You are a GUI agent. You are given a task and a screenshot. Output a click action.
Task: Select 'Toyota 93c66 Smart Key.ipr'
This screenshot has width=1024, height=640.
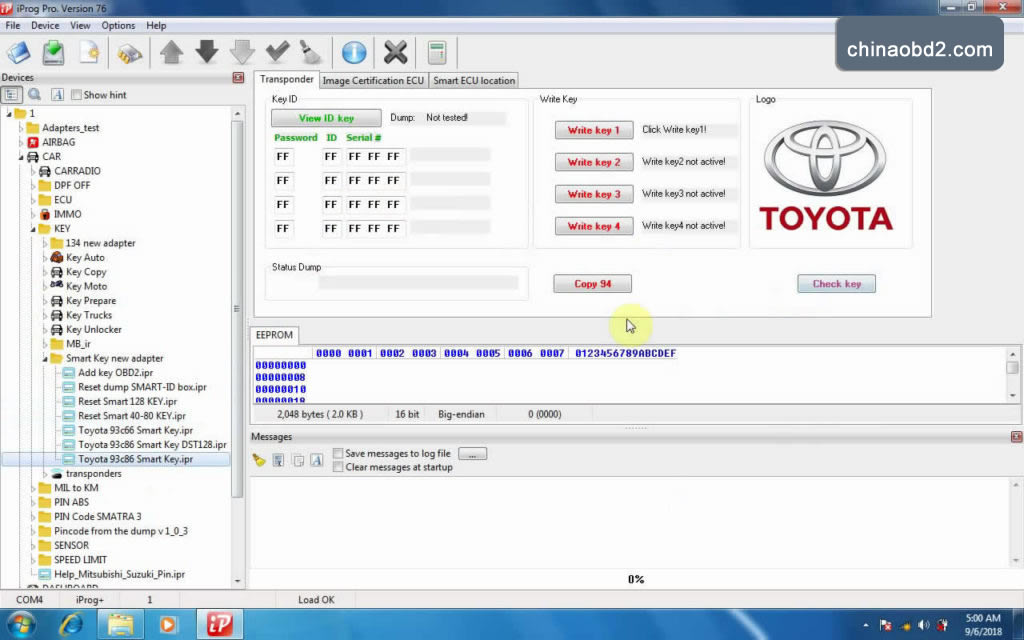135,430
